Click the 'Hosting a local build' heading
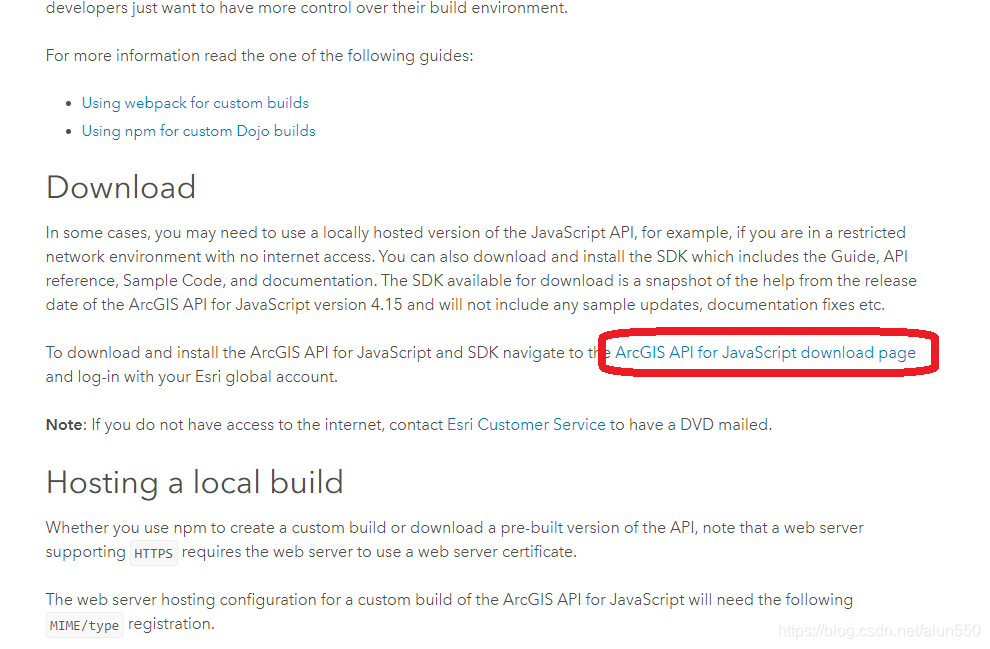 click(194, 483)
